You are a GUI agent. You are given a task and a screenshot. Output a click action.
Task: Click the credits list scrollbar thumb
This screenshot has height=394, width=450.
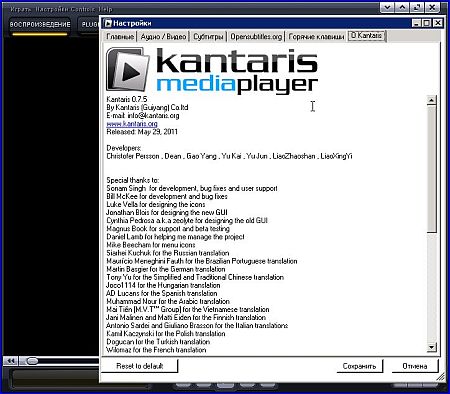[431, 169]
